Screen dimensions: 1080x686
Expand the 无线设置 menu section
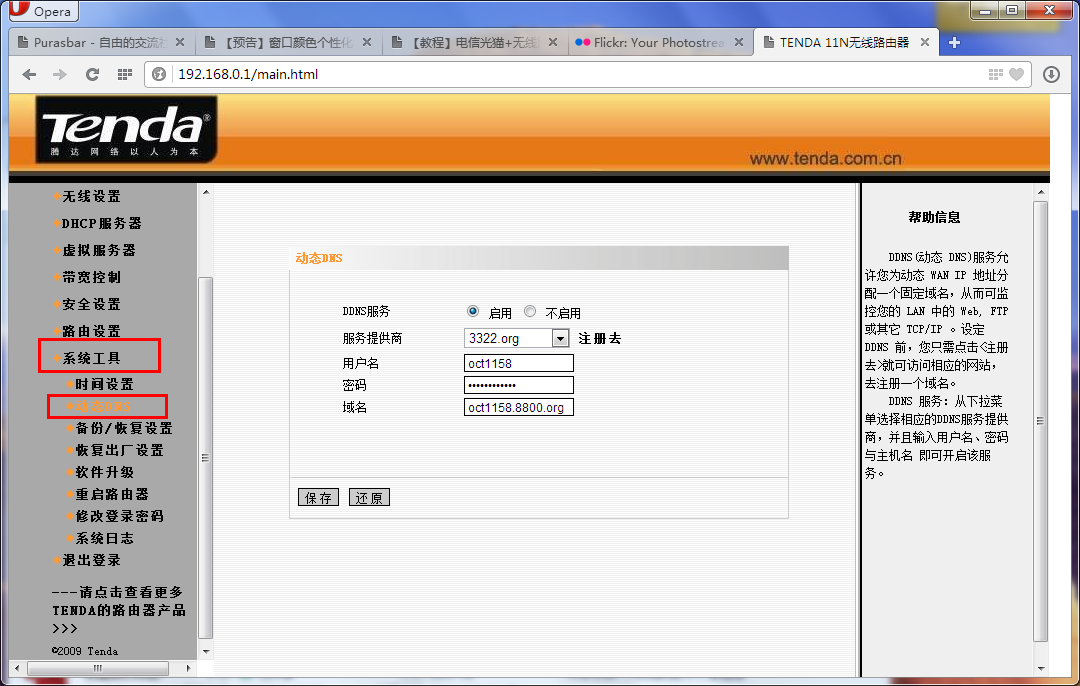91,196
